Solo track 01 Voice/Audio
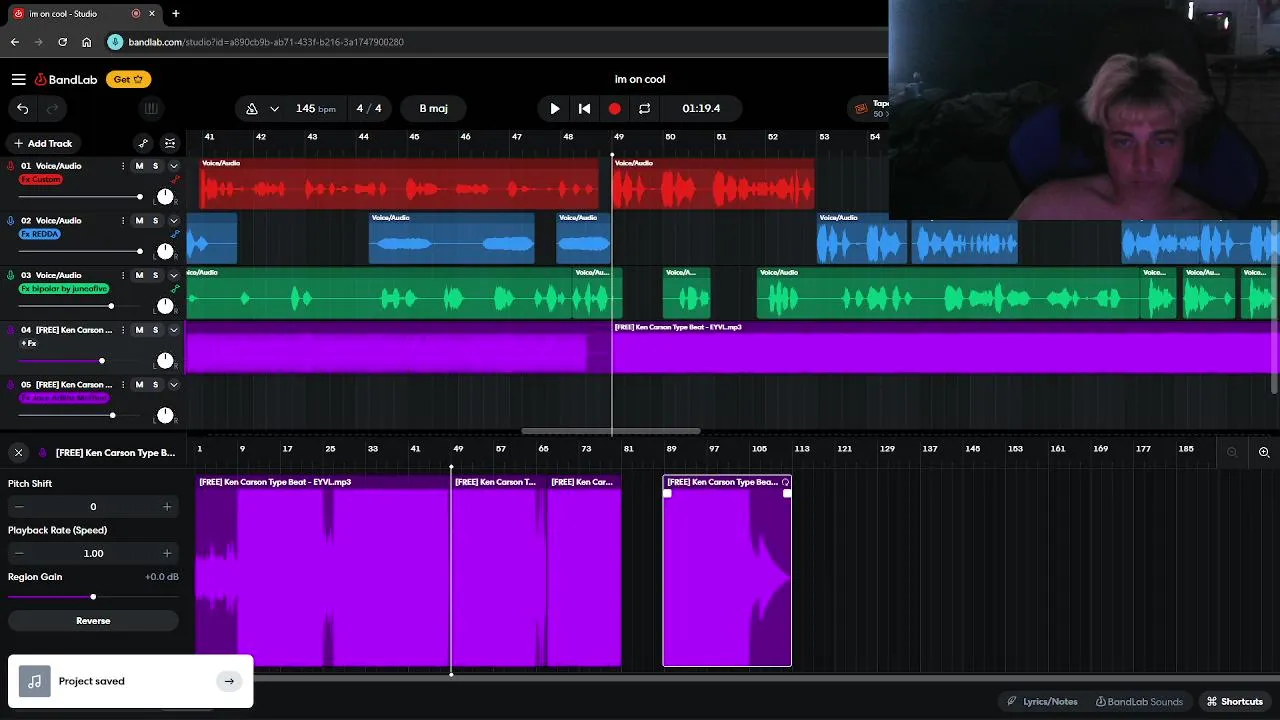Viewport: 1280px width, 720px height. (155, 166)
